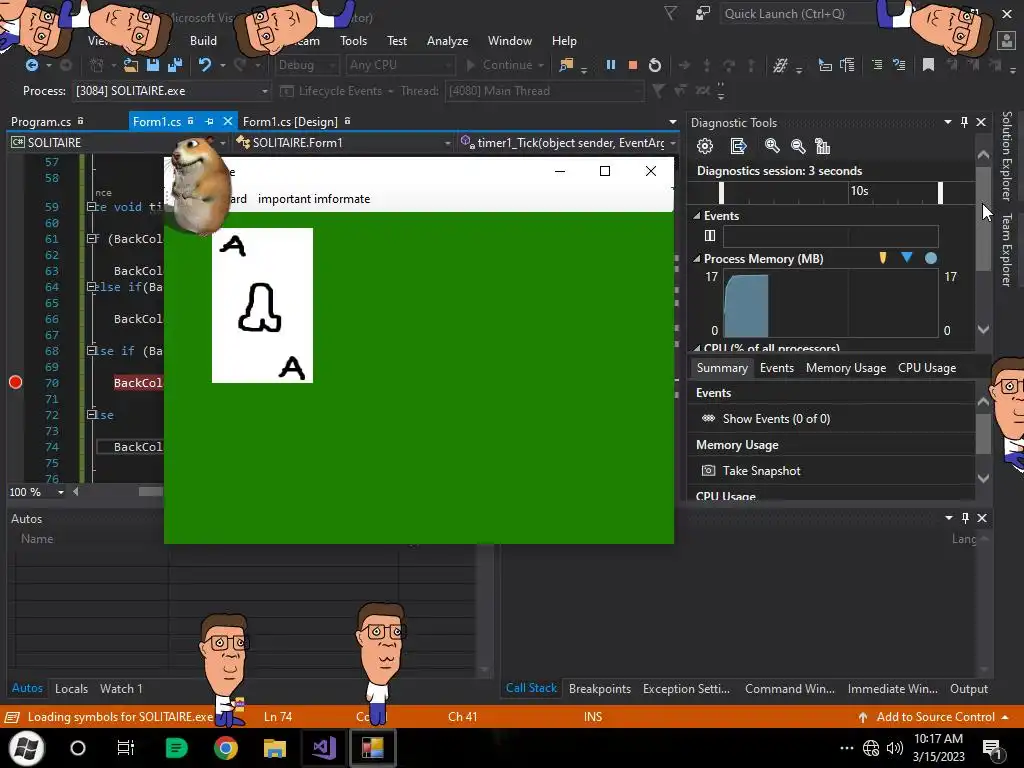
Task: Open the Tools menu
Action: coord(353,40)
